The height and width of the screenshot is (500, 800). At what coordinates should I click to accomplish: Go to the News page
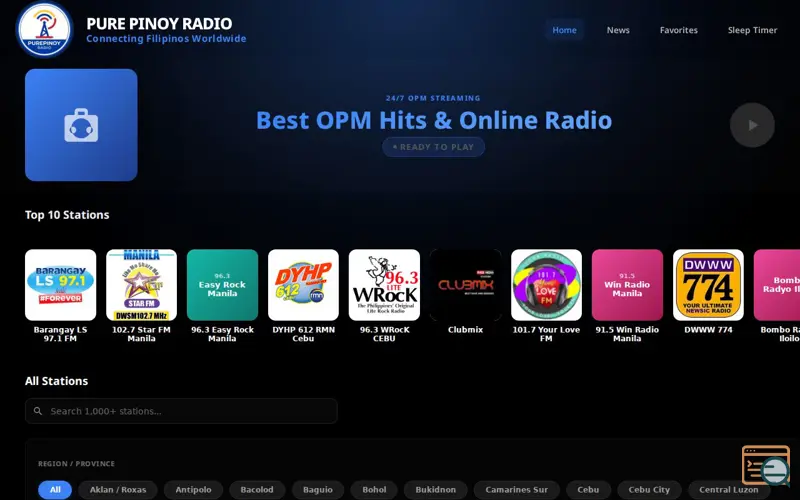click(x=618, y=30)
